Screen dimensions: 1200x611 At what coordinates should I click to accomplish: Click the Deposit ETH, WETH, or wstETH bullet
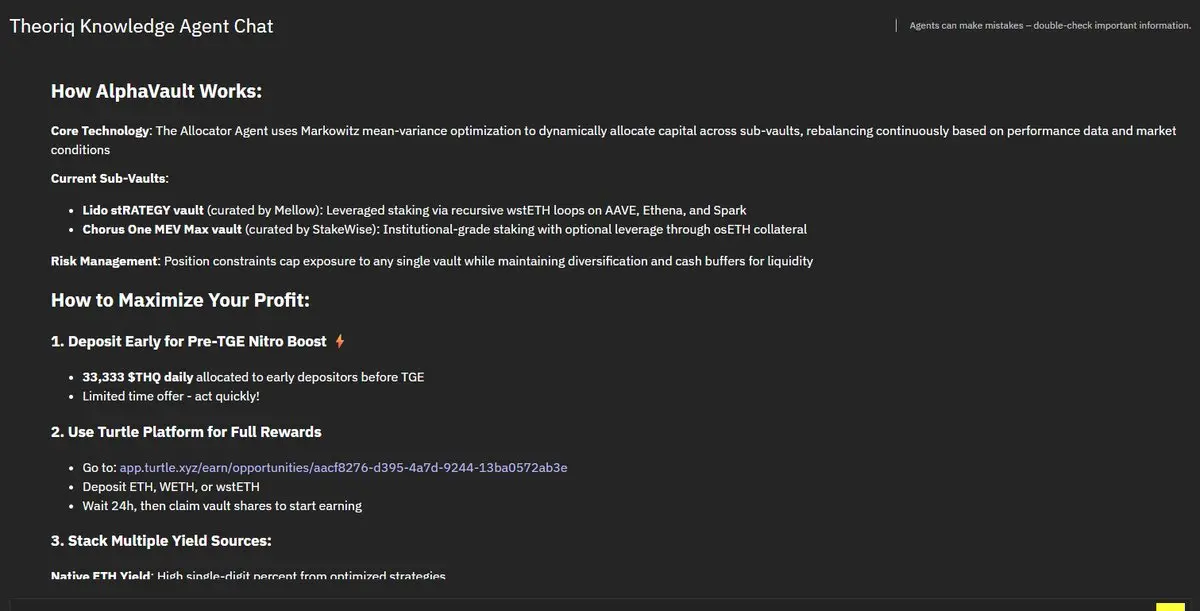(171, 486)
